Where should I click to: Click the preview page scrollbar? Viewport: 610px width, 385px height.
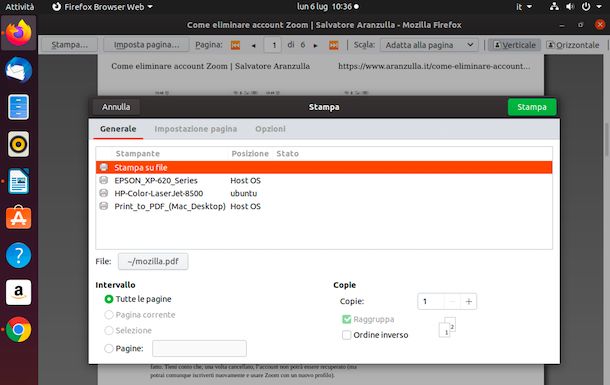[x=607, y=140]
